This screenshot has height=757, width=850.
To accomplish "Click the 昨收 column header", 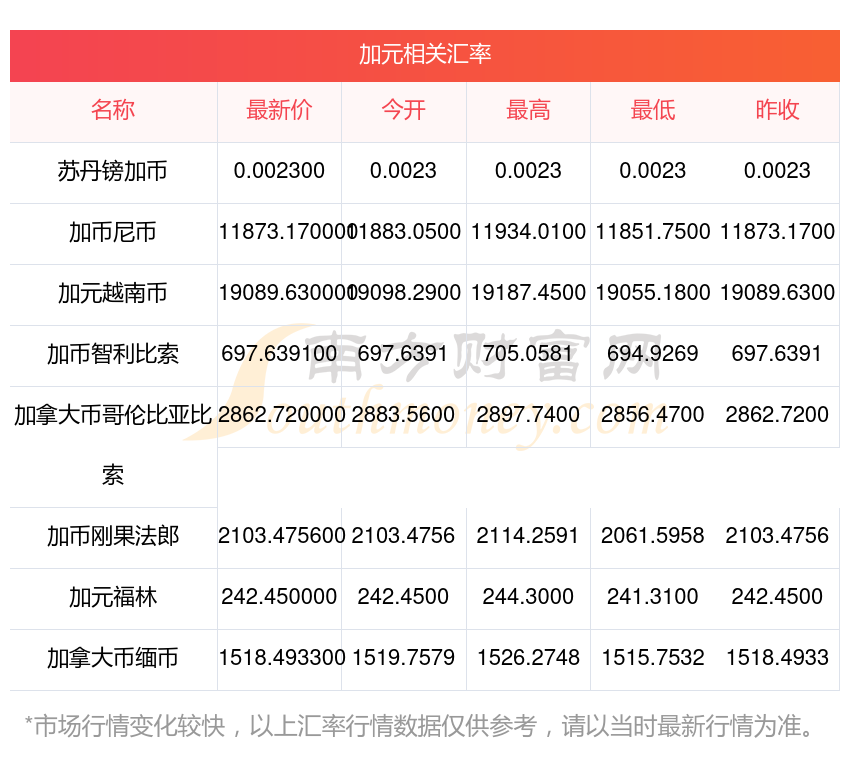I will pyautogui.click(x=777, y=110).
